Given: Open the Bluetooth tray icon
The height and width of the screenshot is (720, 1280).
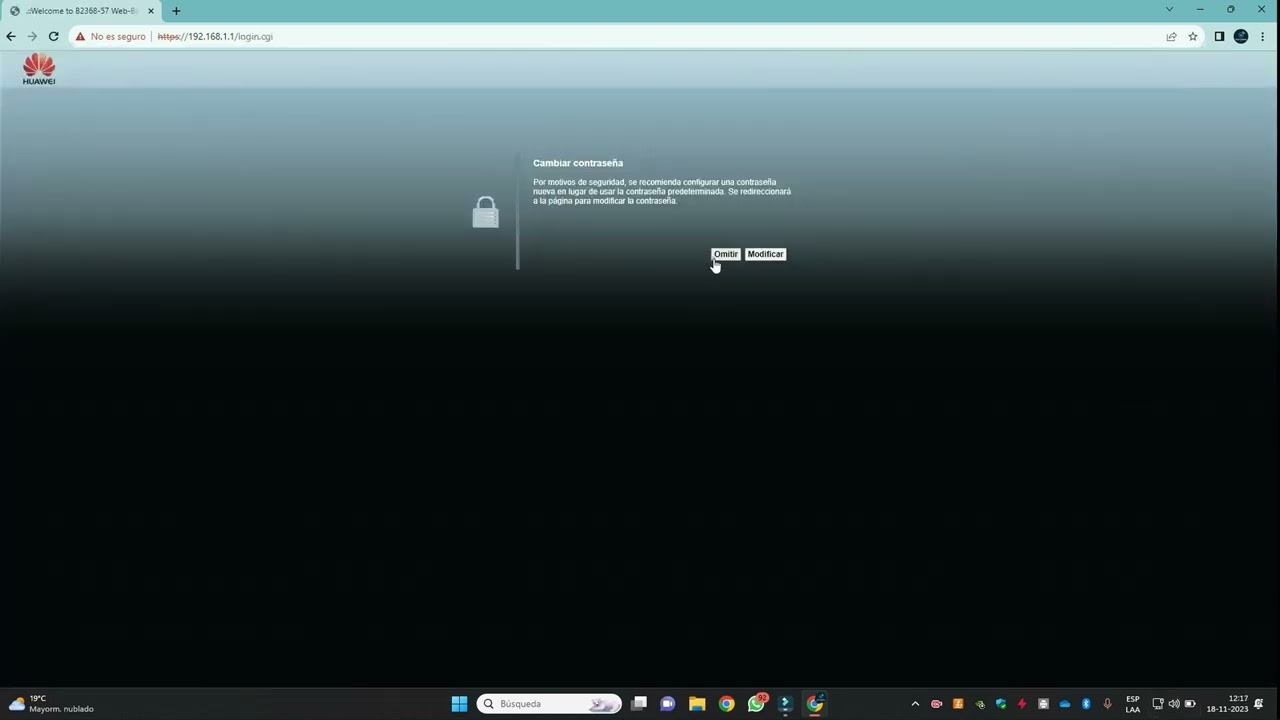Looking at the screenshot, I should (x=1086, y=704).
